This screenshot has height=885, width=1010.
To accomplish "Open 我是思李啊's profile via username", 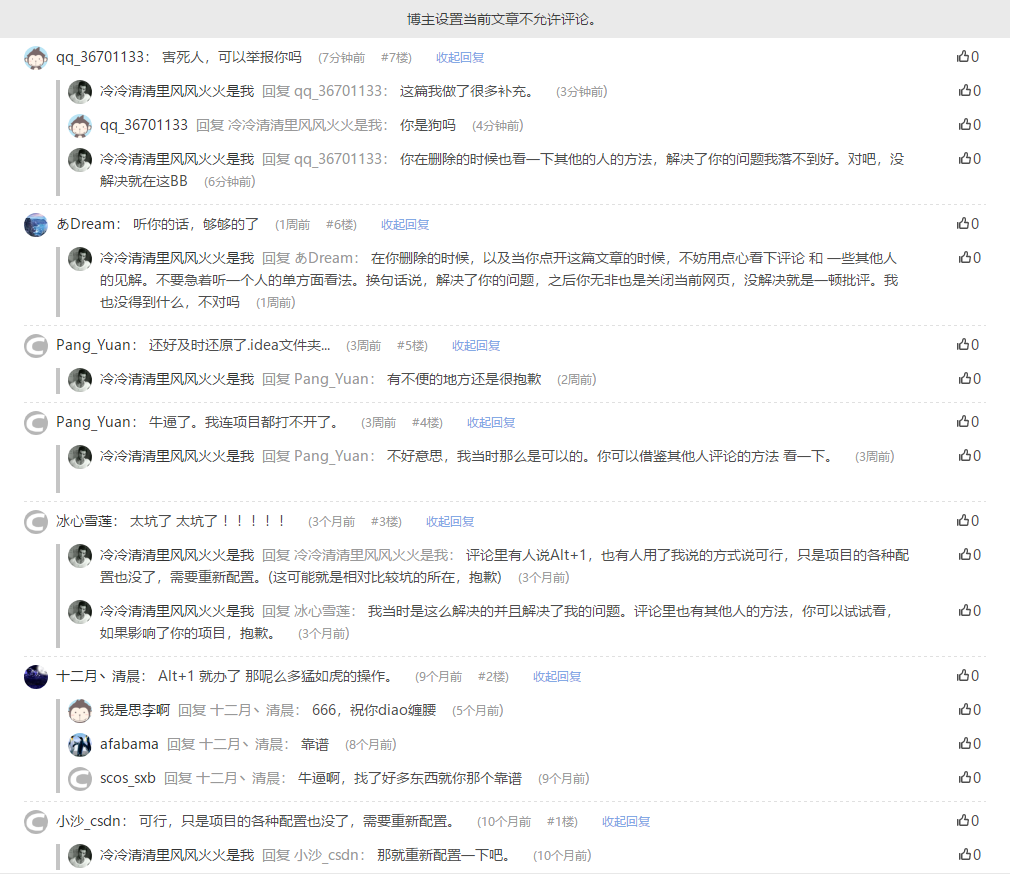I will point(135,710).
